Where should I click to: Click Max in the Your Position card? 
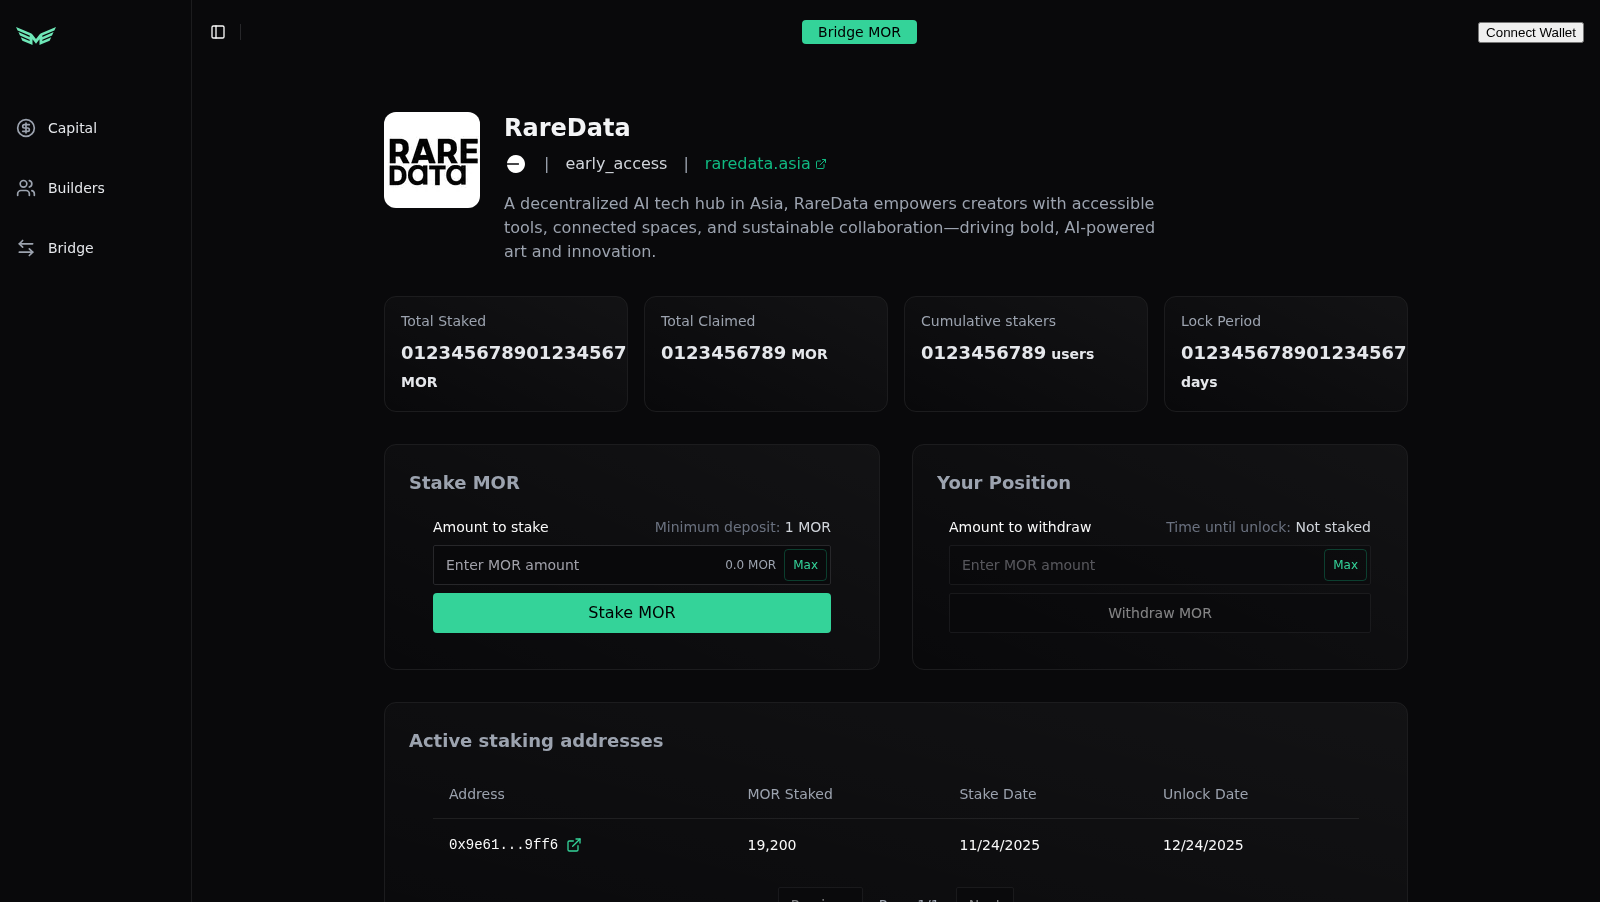click(x=1345, y=565)
